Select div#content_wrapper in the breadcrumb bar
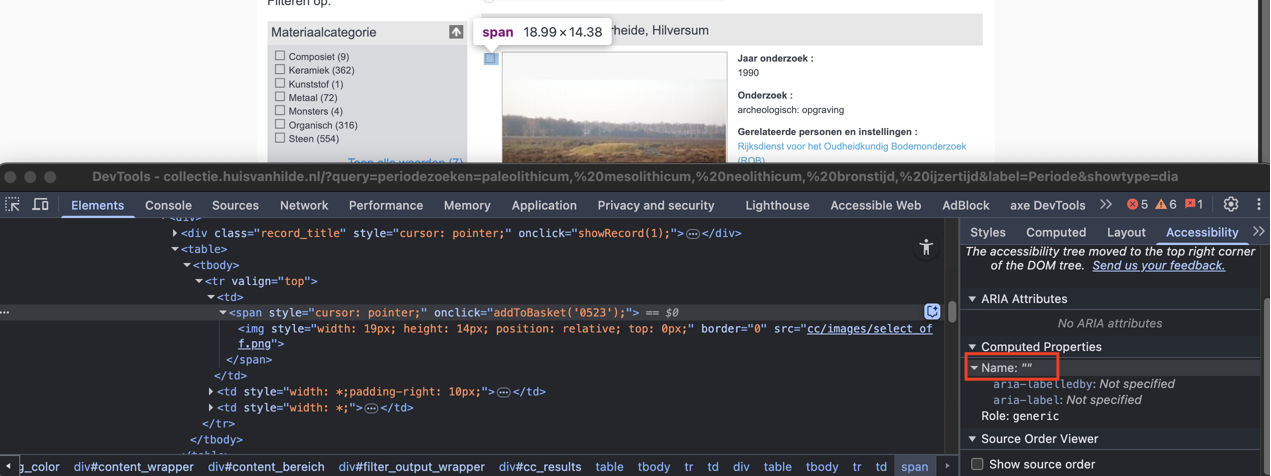 (133, 467)
